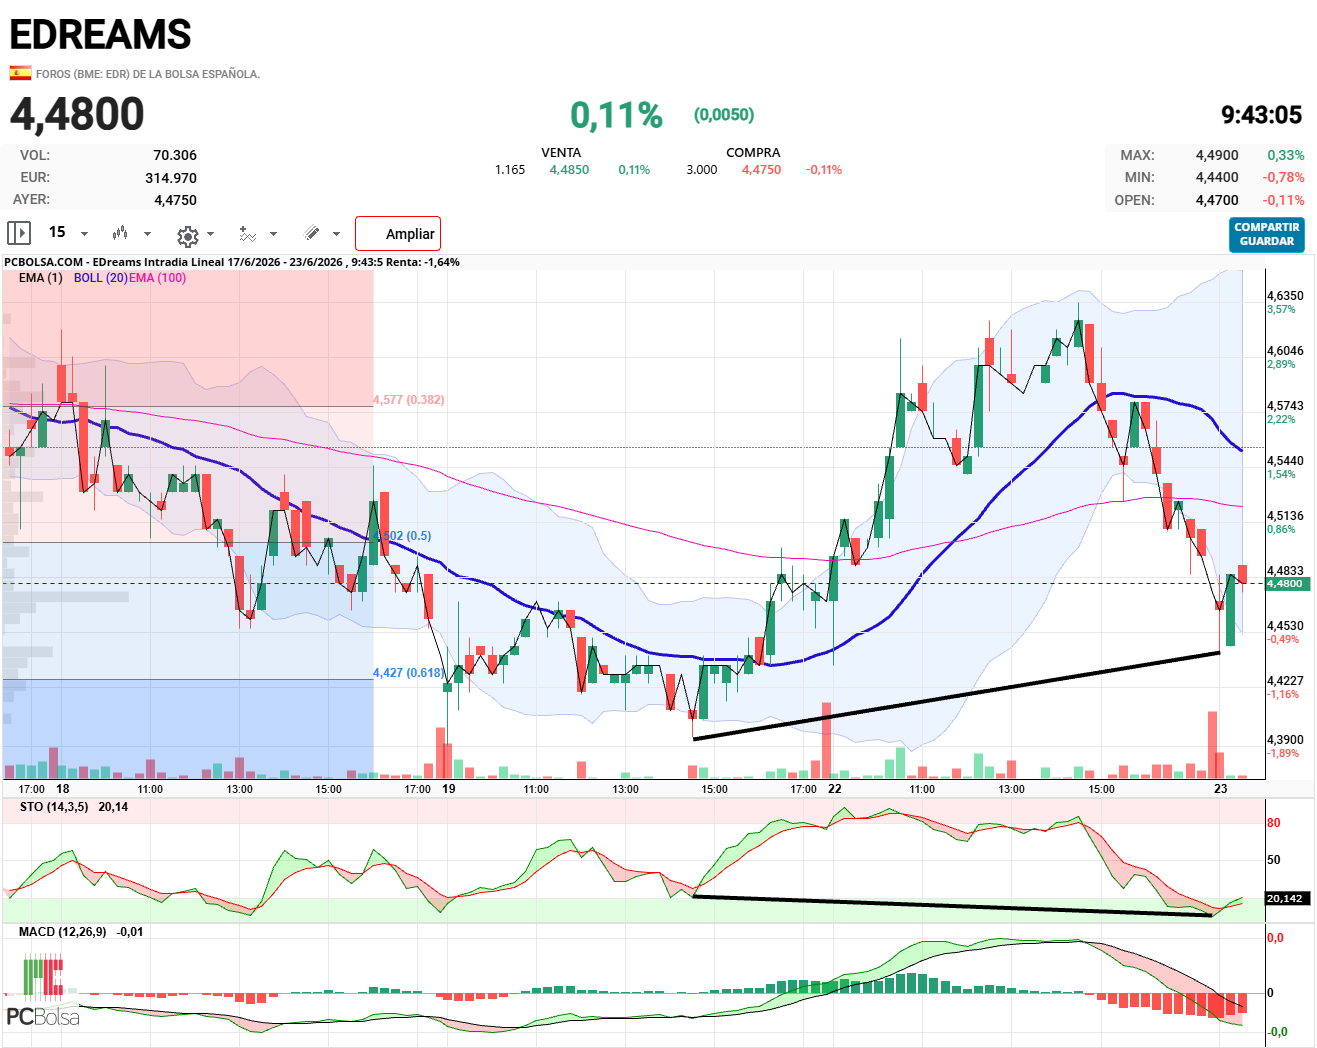Open chart settings gear icon
The image size is (1317, 1048).
(x=187, y=235)
